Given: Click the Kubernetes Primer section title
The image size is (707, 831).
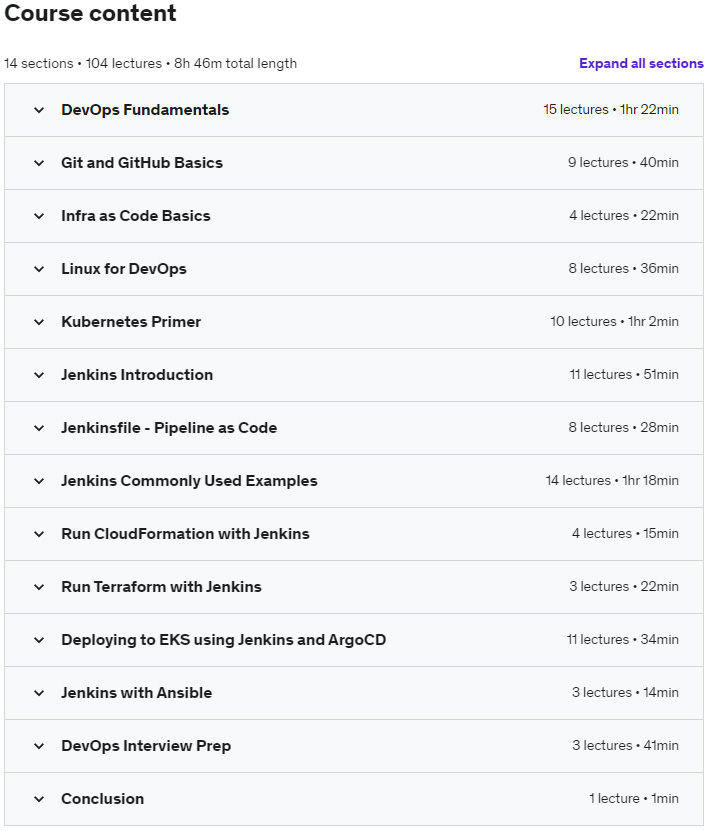Looking at the screenshot, I should tap(131, 322).
